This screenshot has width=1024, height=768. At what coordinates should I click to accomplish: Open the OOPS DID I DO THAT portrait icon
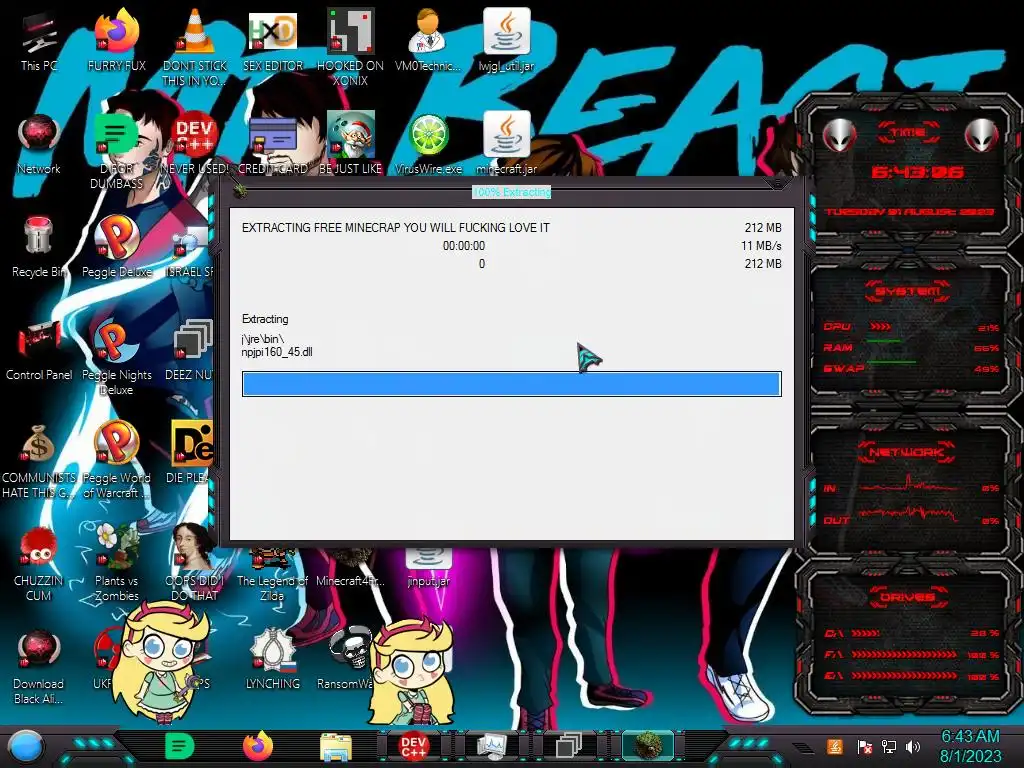(x=195, y=563)
